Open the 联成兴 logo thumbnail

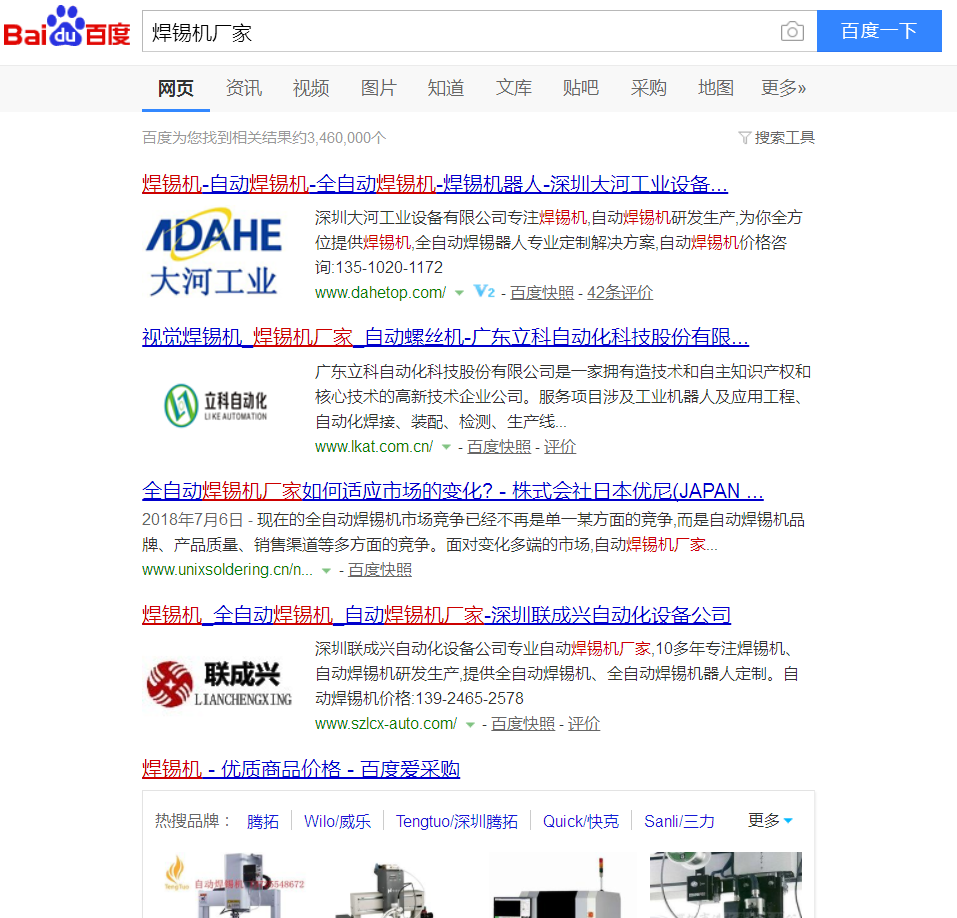tap(218, 684)
